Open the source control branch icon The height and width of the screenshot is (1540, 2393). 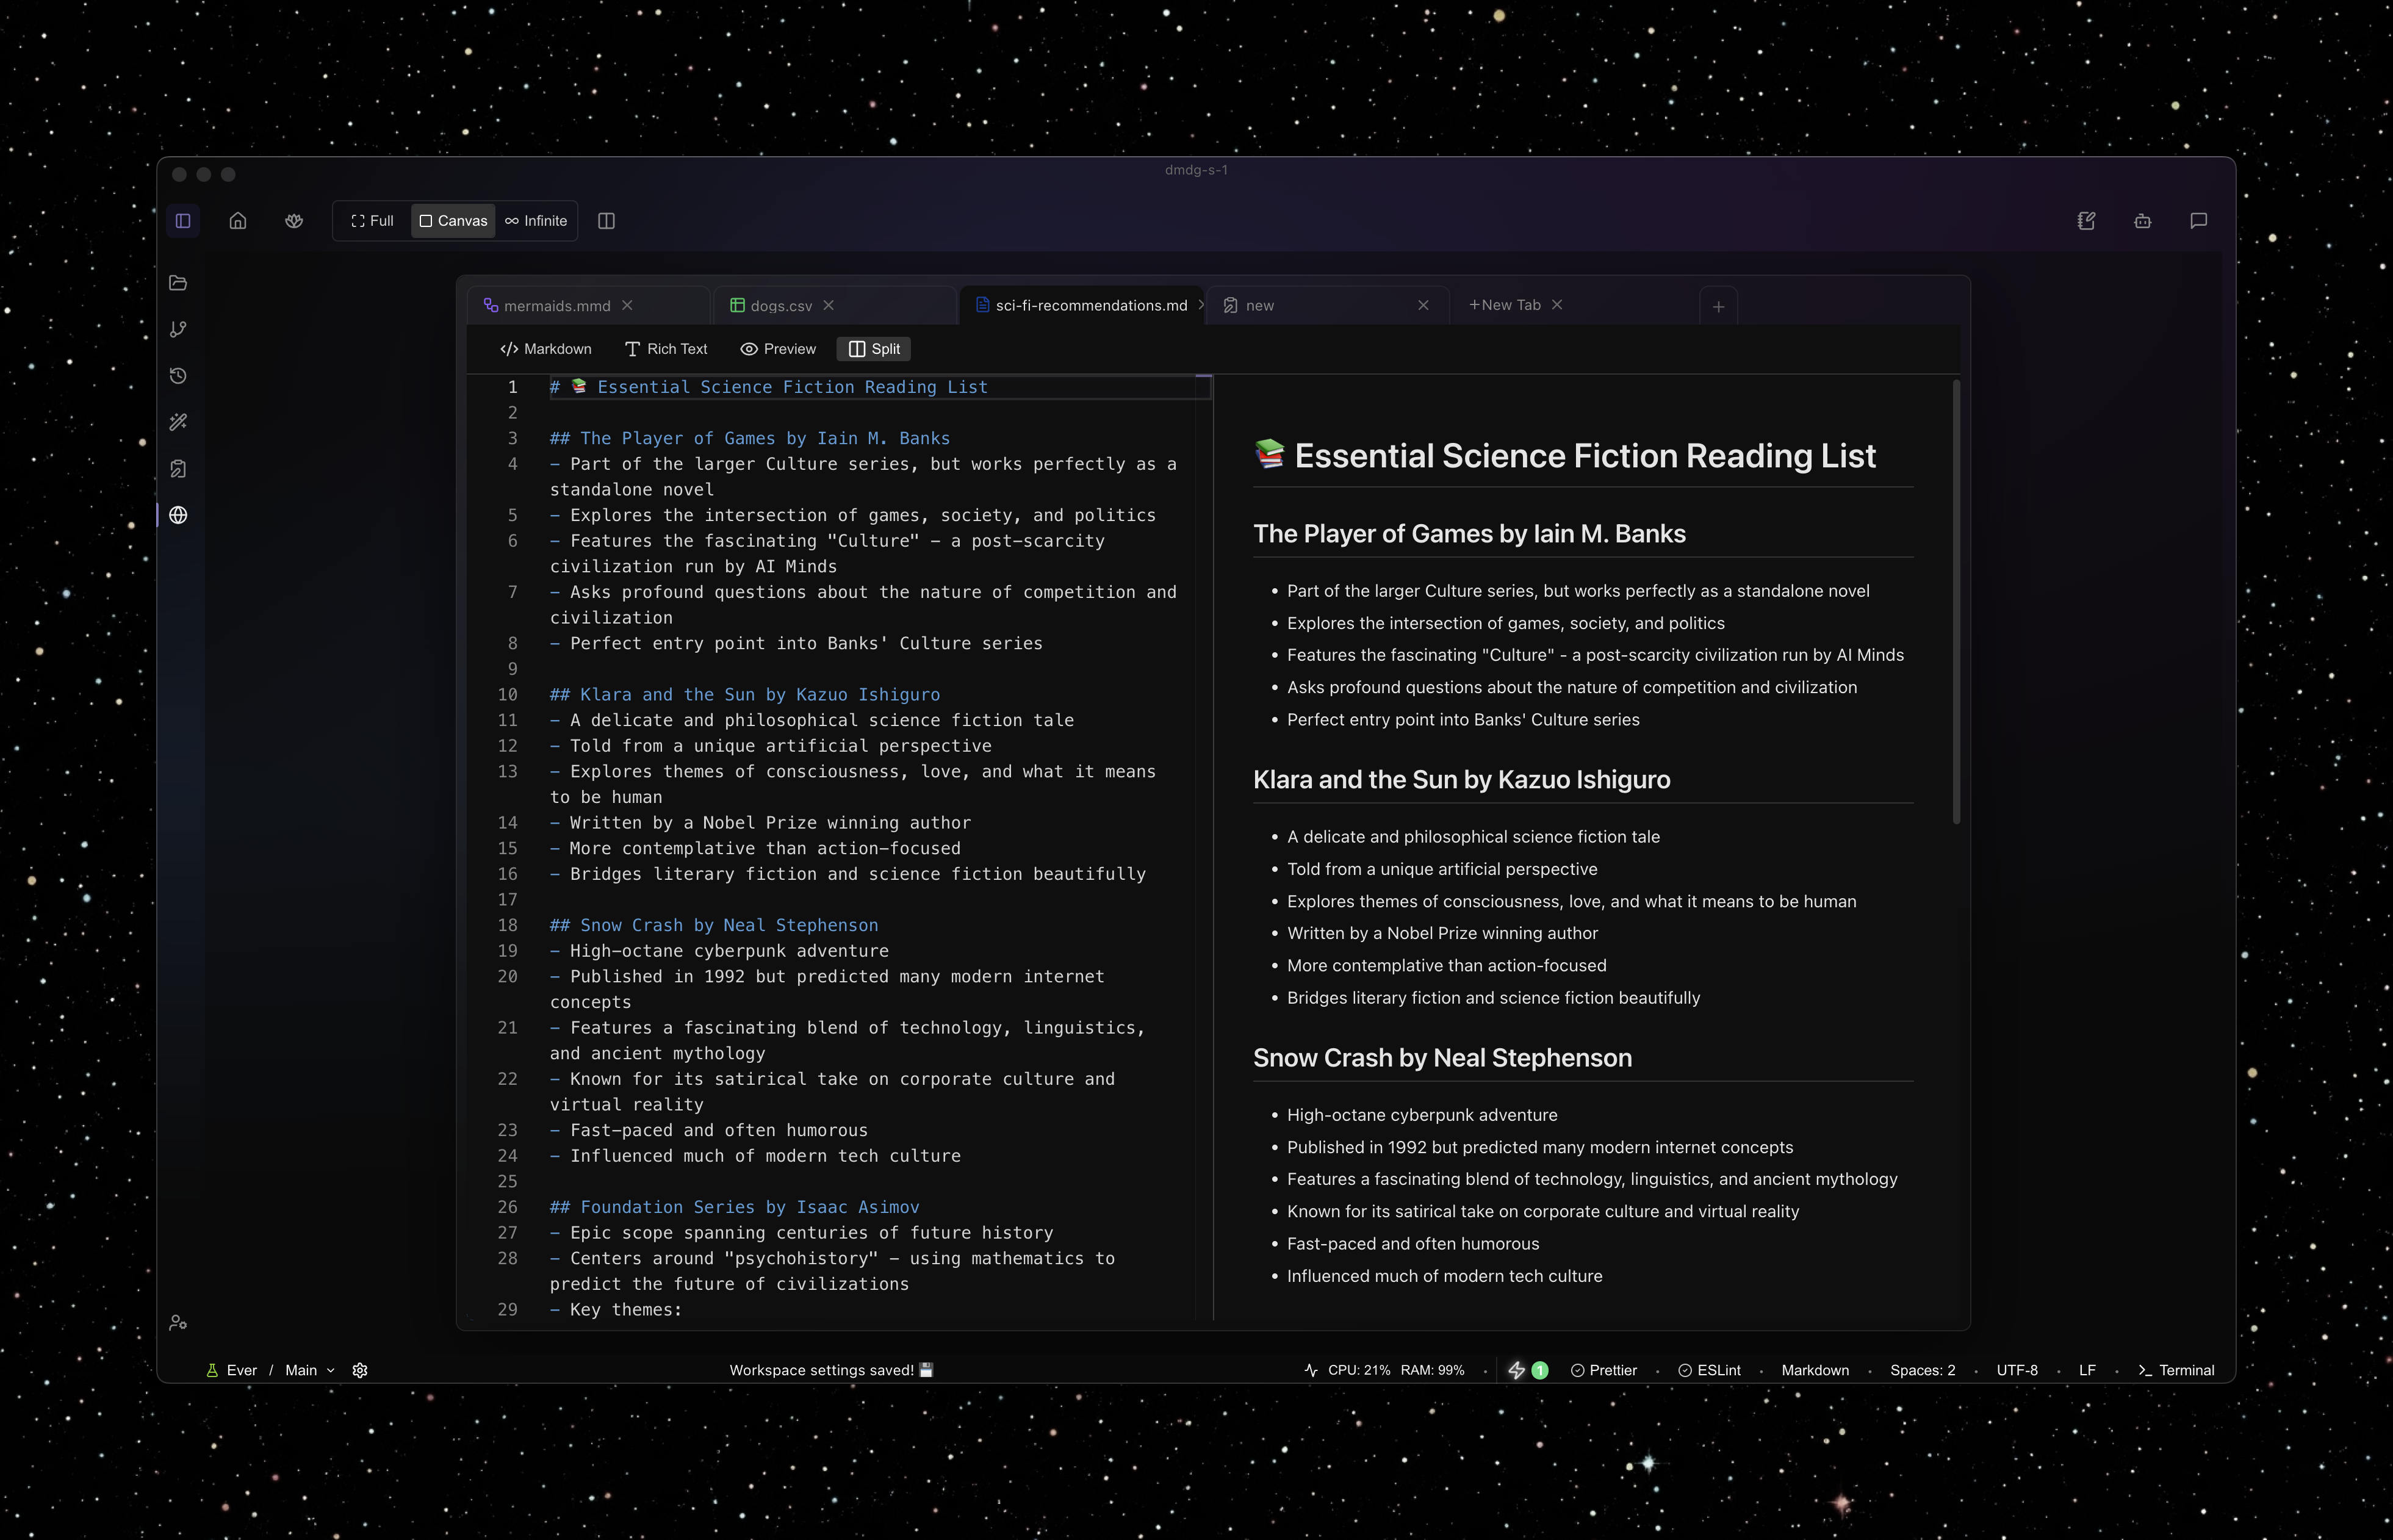point(178,329)
